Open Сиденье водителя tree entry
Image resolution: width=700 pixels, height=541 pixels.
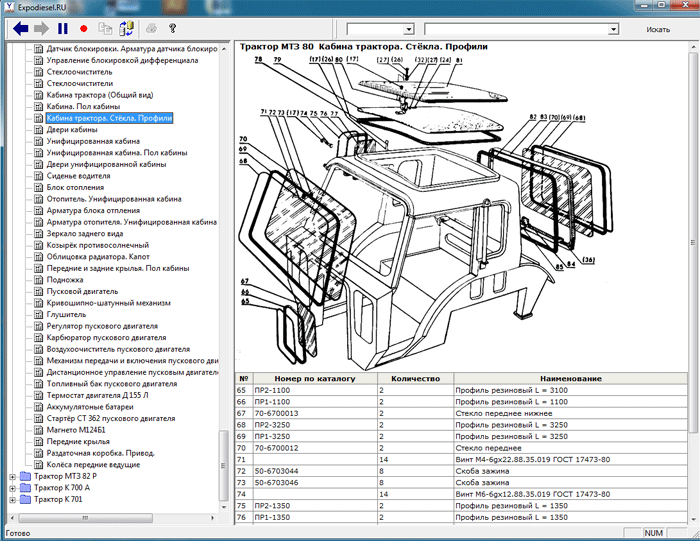pos(78,176)
